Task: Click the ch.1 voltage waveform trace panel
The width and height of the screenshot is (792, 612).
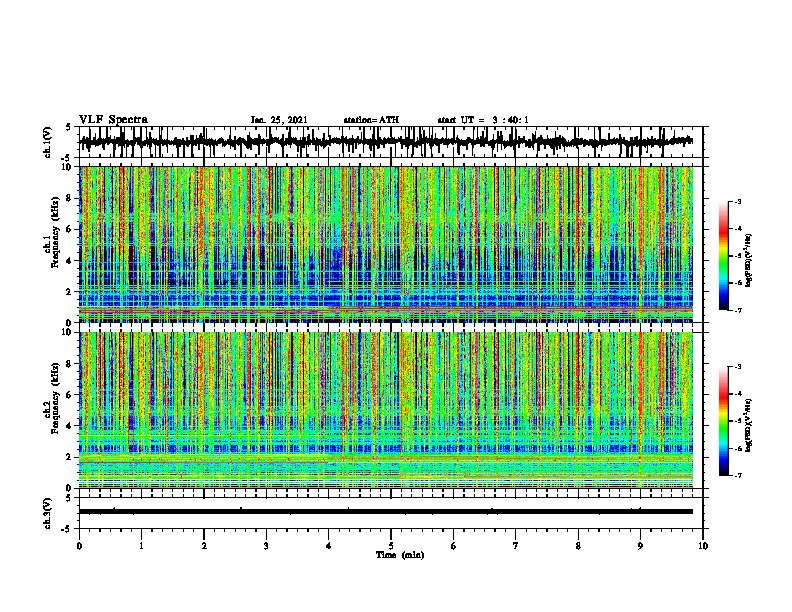Action: pyautogui.click(x=390, y=142)
